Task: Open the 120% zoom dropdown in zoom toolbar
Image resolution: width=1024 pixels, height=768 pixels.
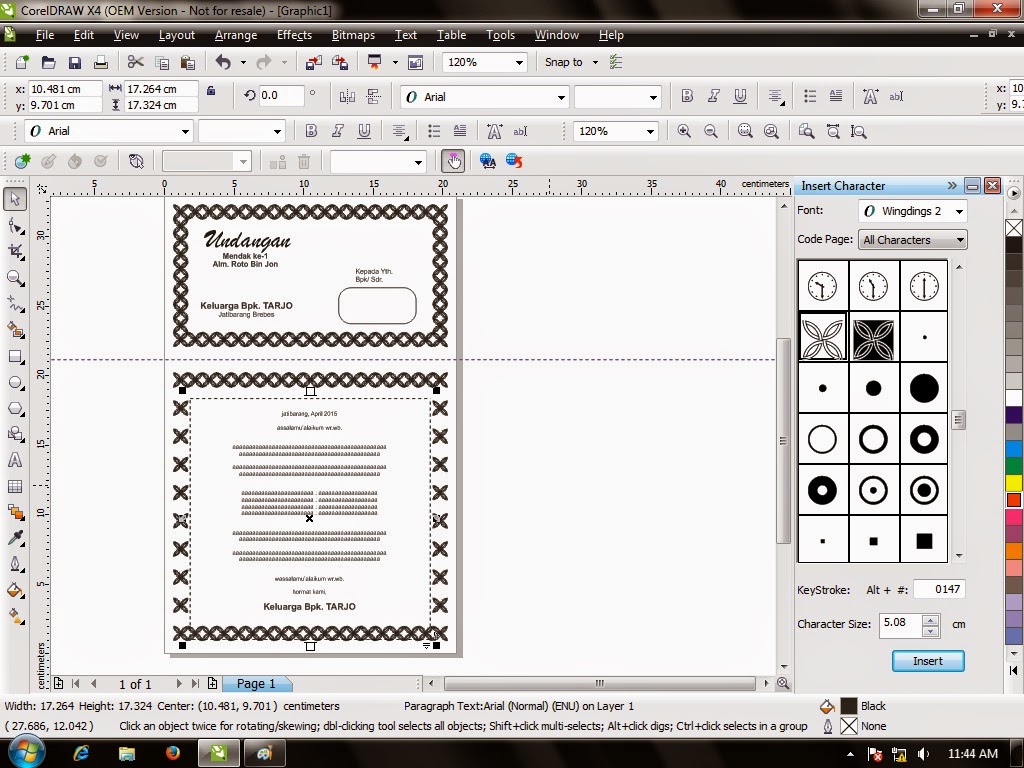Action: pyautogui.click(x=650, y=131)
